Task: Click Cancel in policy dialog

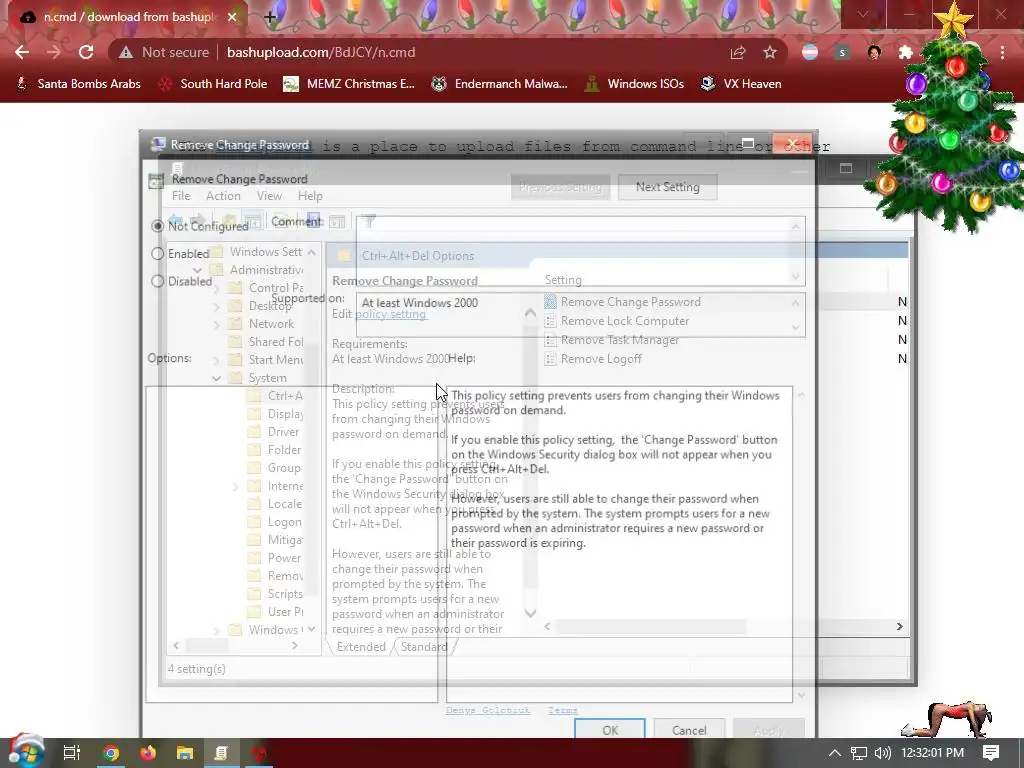Action: [x=689, y=729]
